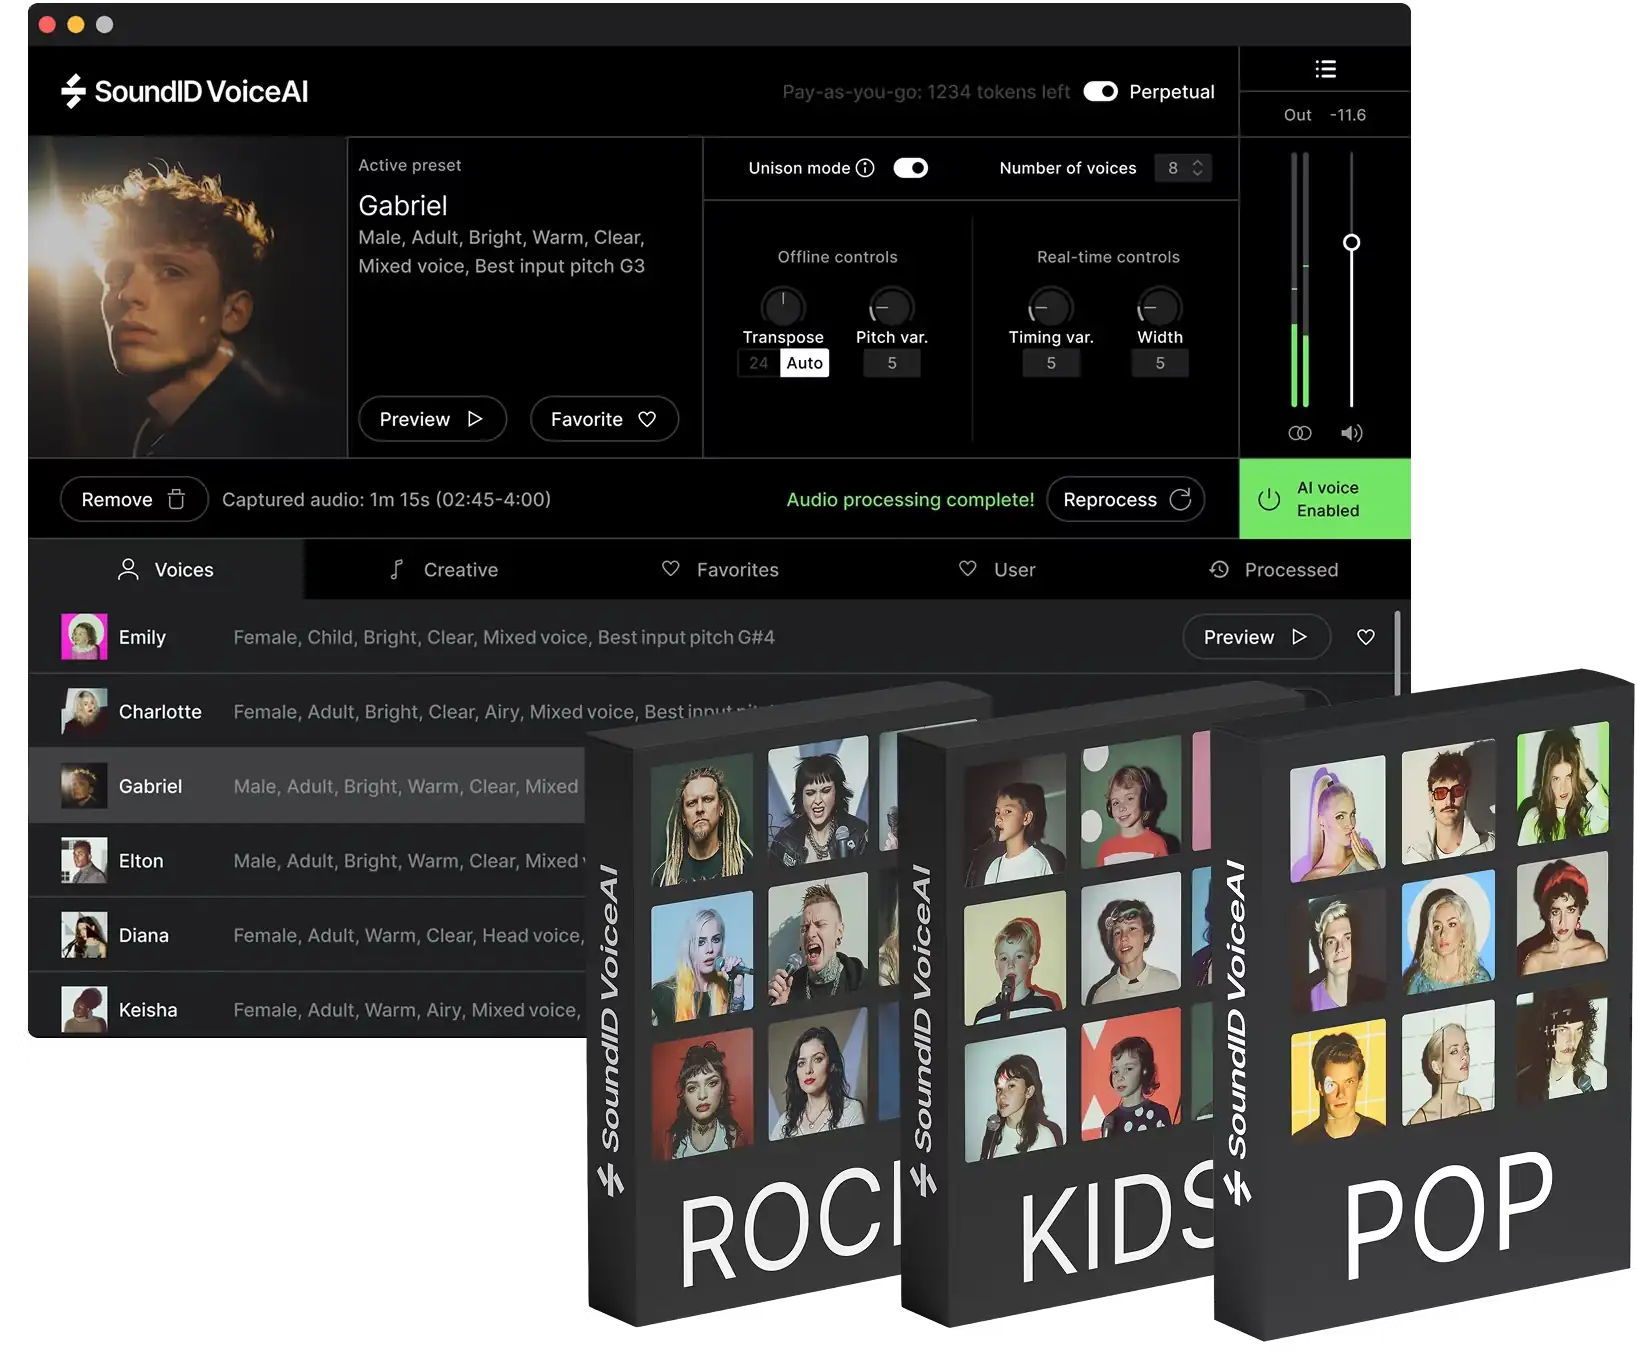Screen dimensions: 1637x1352
Task: Preview the Emily voice preset
Action: tap(1256, 637)
